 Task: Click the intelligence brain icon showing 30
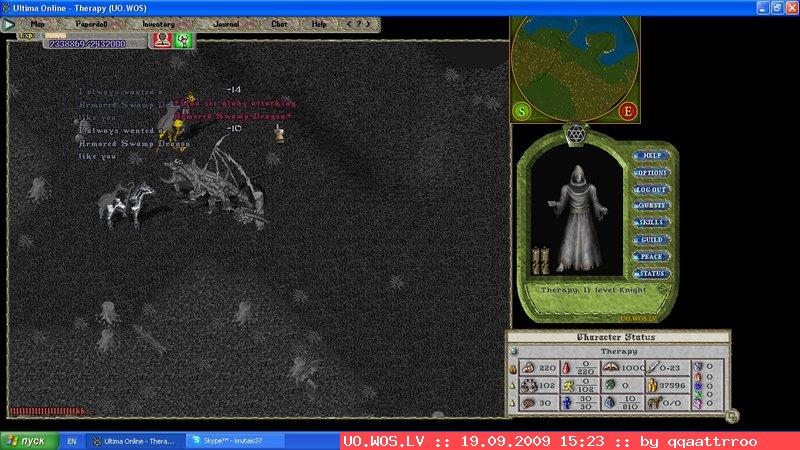(529, 403)
